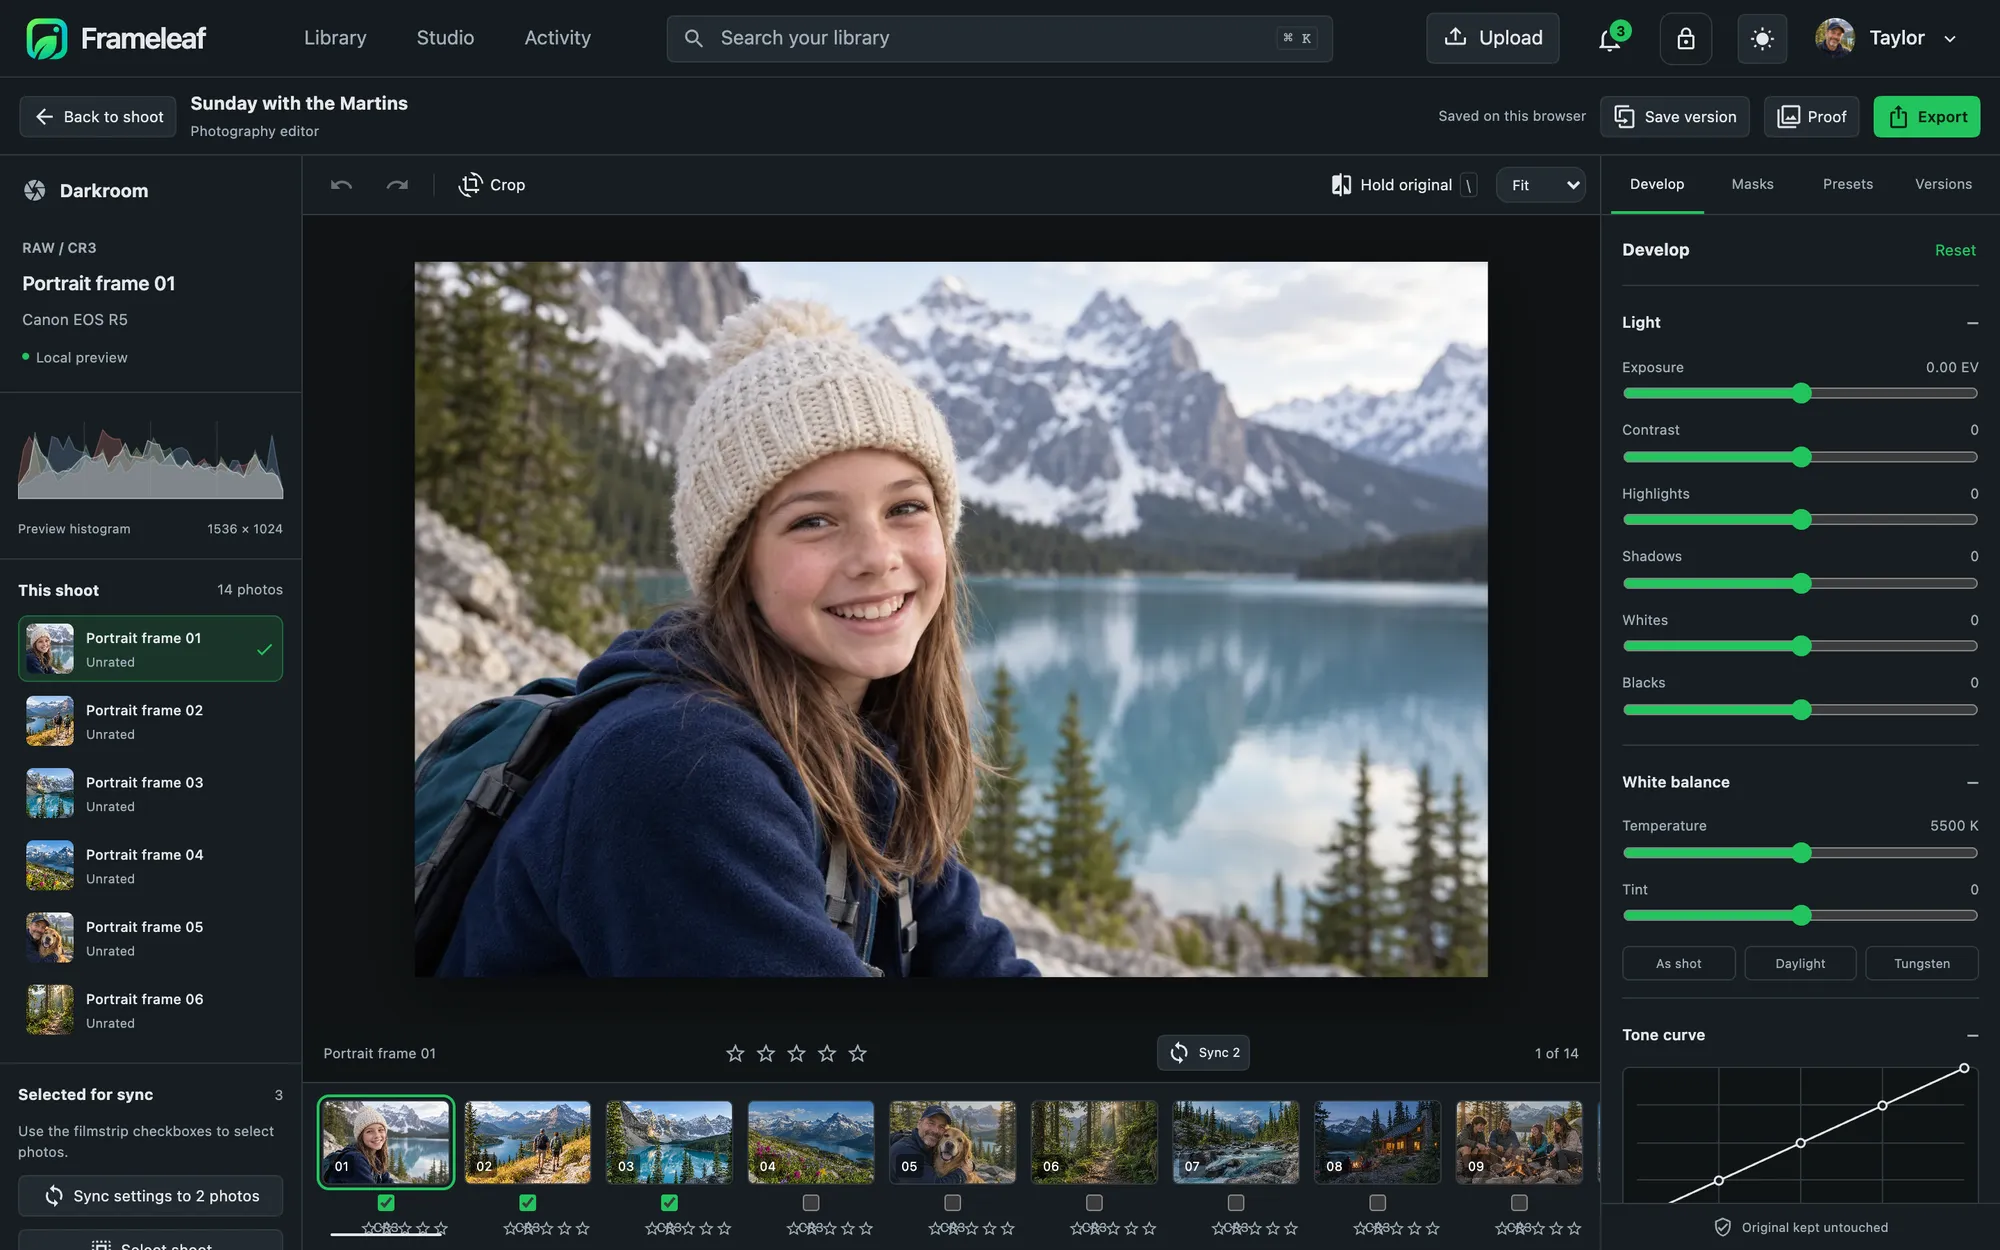Click the Exposure slider handle
Viewport: 2000px width, 1250px height.
(1801, 393)
